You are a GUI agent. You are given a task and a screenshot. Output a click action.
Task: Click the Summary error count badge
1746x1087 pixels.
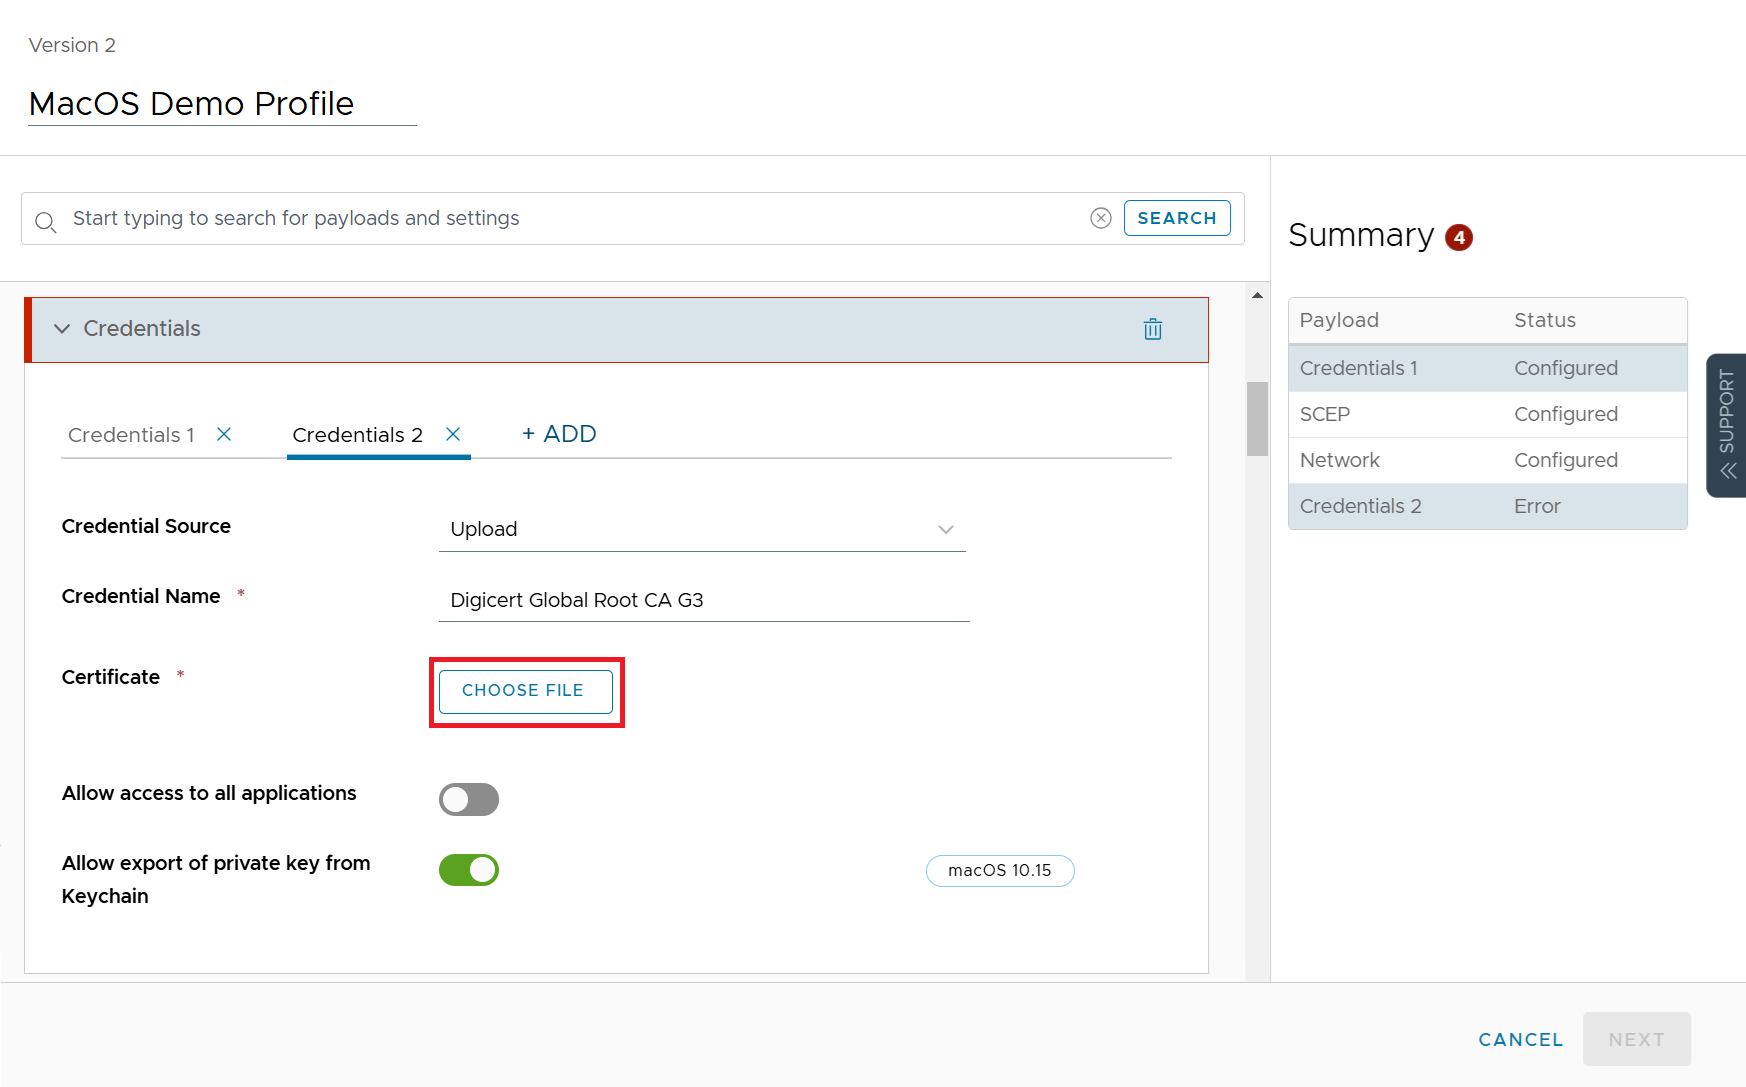(1459, 237)
